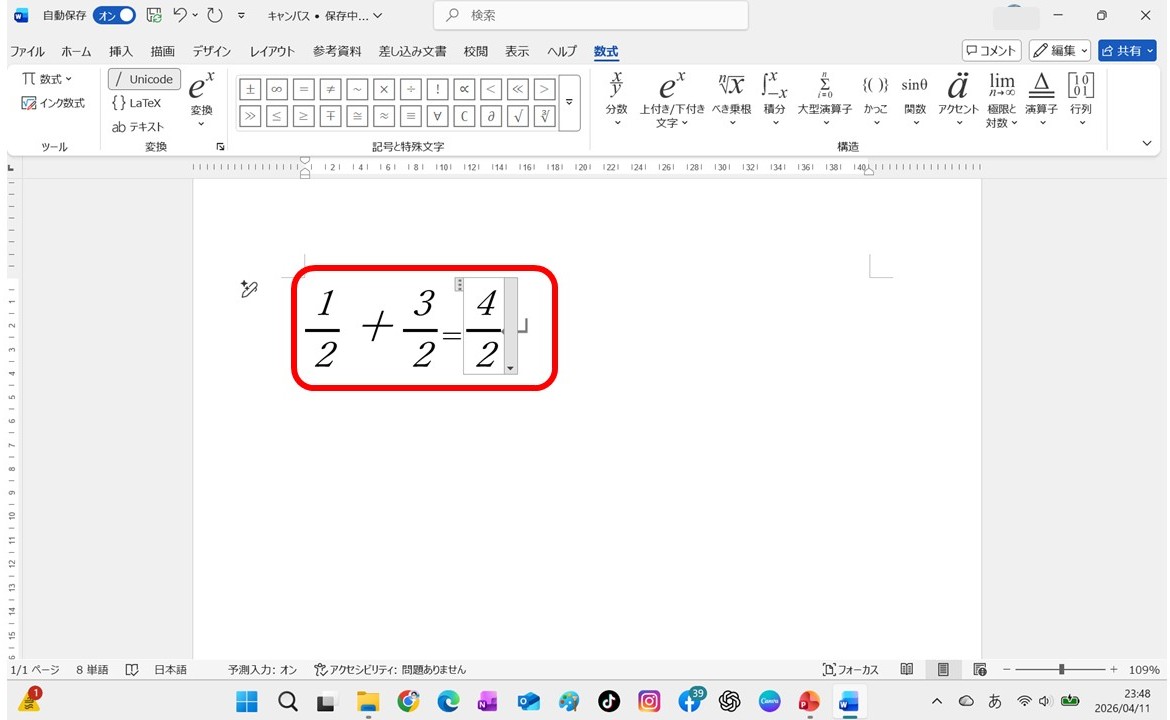1170x720 pixels.
Task: Click the search (検索) box in title bar
Action: click(590, 16)
